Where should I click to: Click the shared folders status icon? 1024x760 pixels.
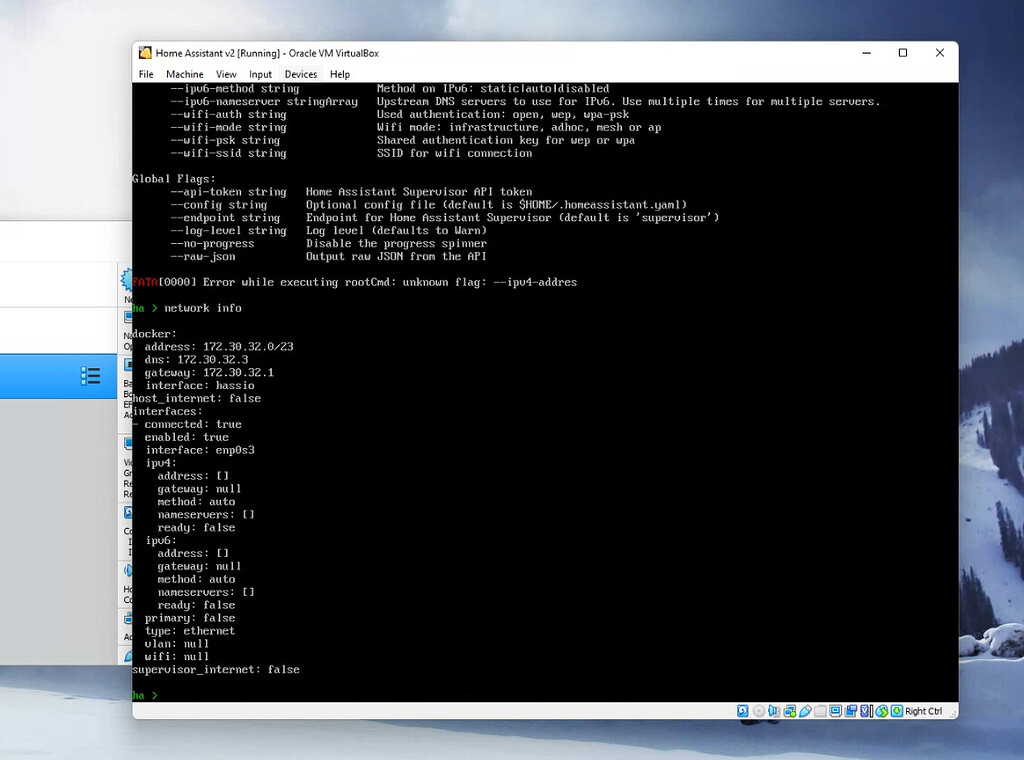coord(821,711)
